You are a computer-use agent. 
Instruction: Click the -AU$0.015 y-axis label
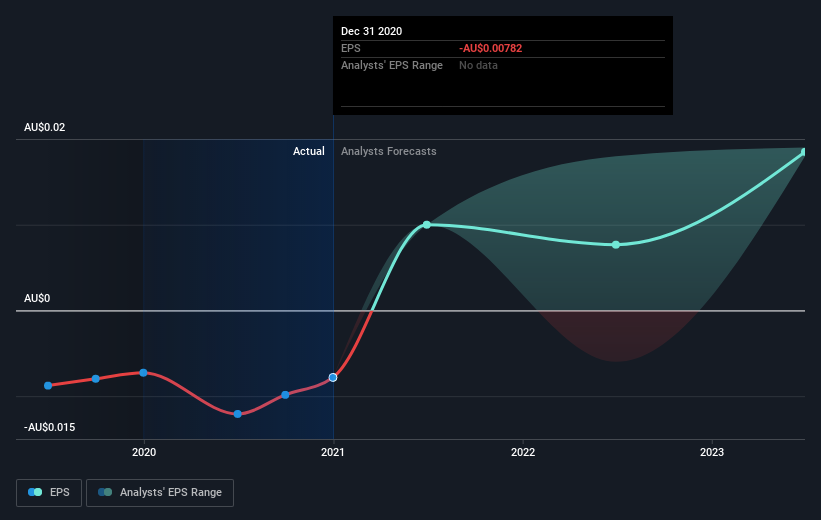click(50, 427)
